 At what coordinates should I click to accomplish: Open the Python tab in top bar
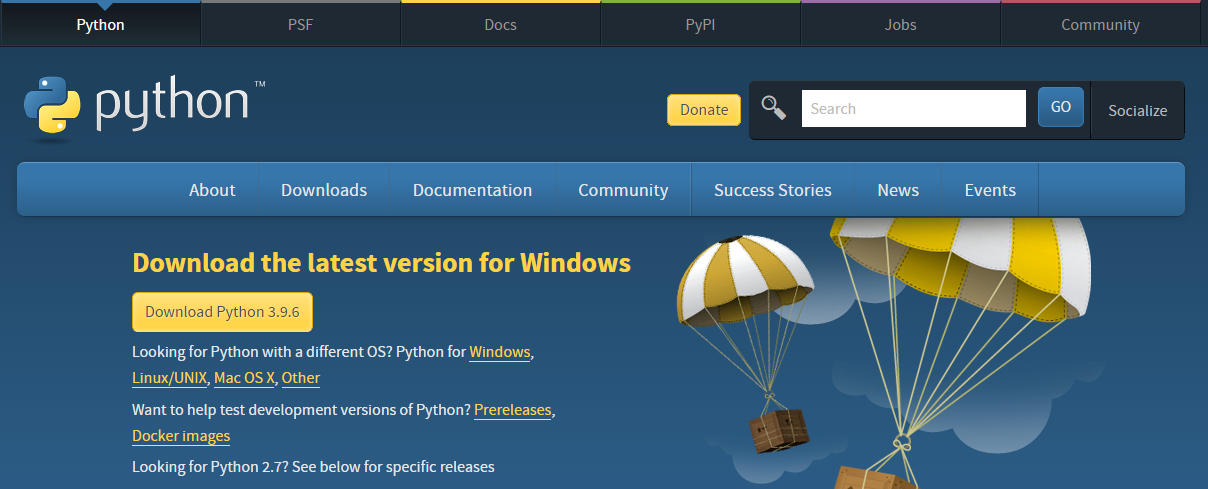pos(100,24)
